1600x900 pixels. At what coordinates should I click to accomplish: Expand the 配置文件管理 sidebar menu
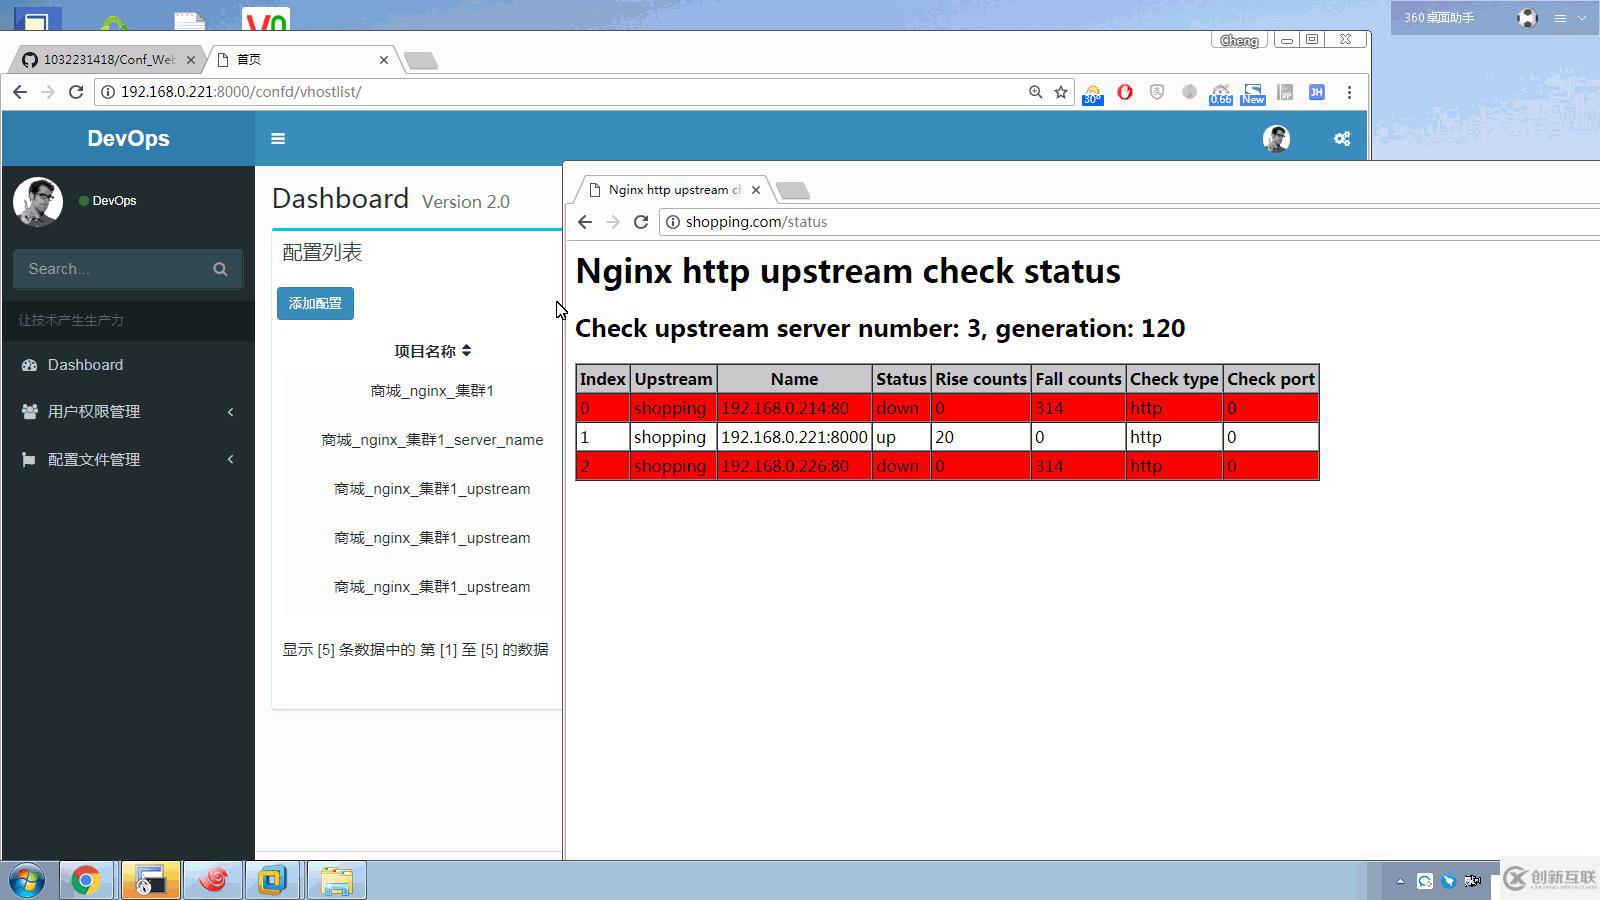(128, 460)
